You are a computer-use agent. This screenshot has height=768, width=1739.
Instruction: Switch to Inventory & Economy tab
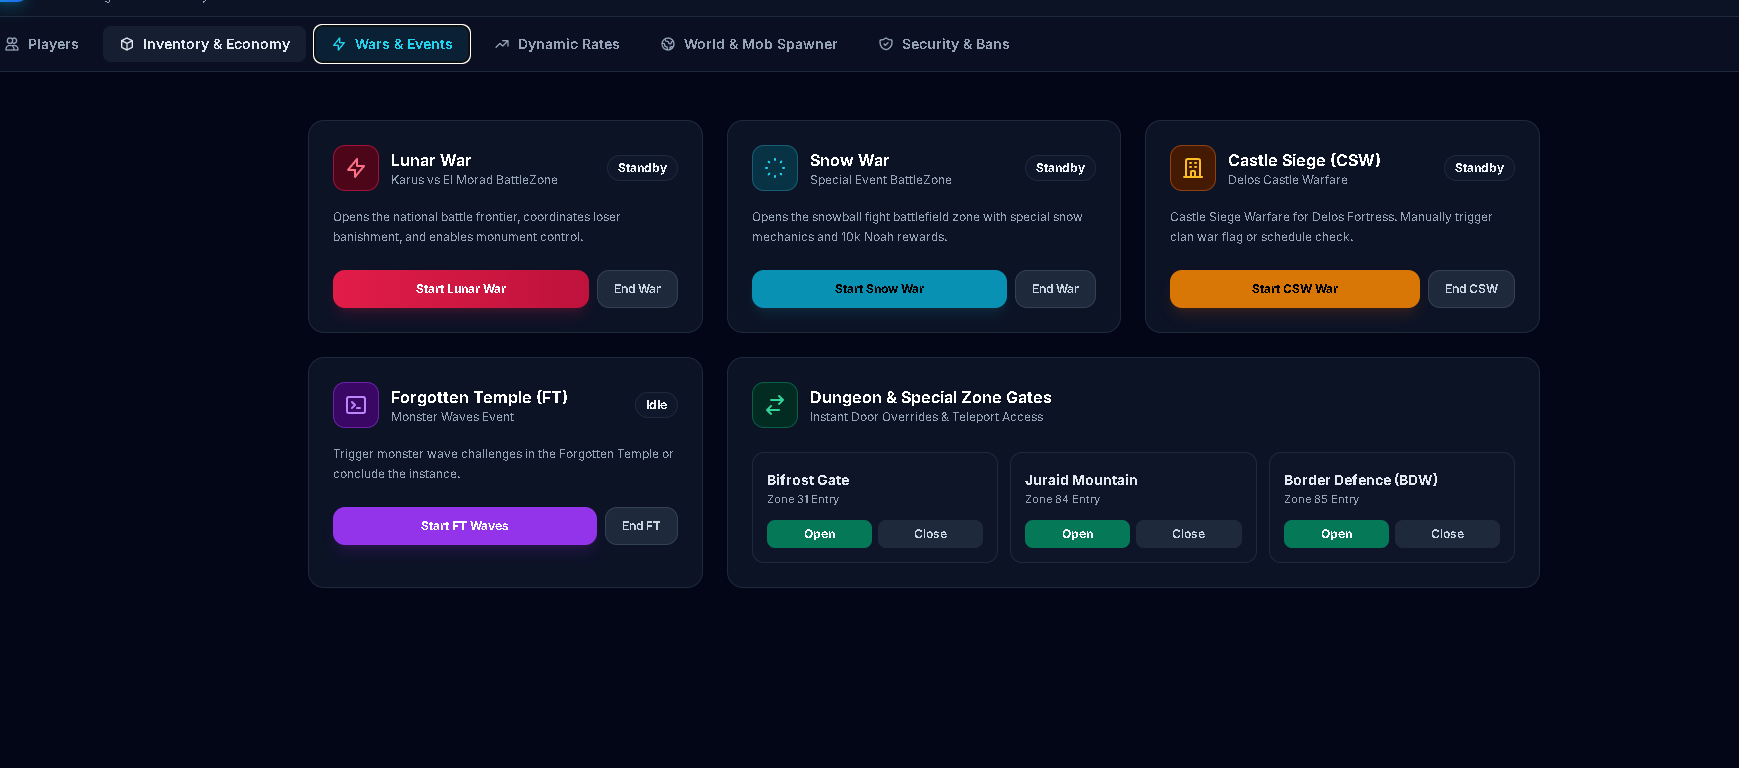click(204, 44)
